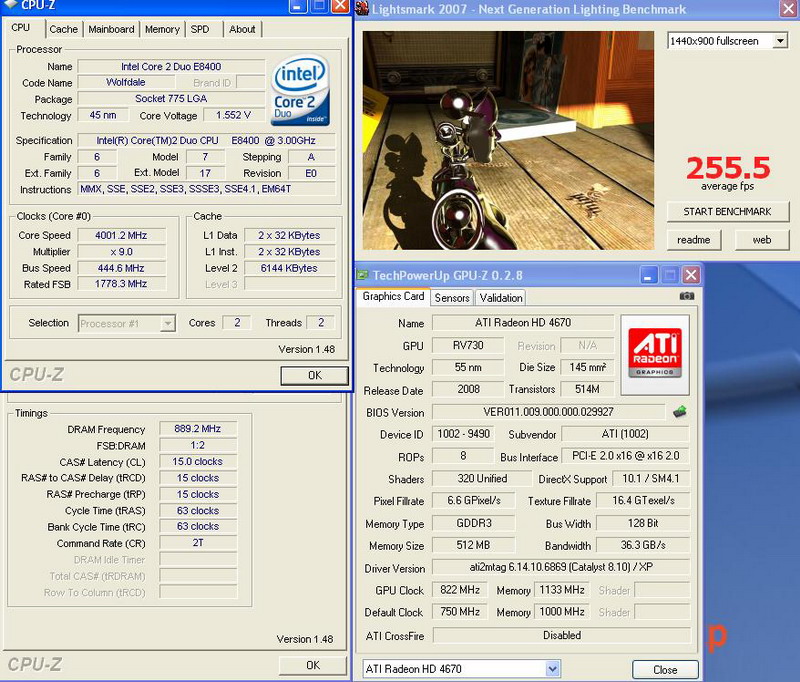
Task: Click the BIOS save chip icon
Action: [680, 411]
